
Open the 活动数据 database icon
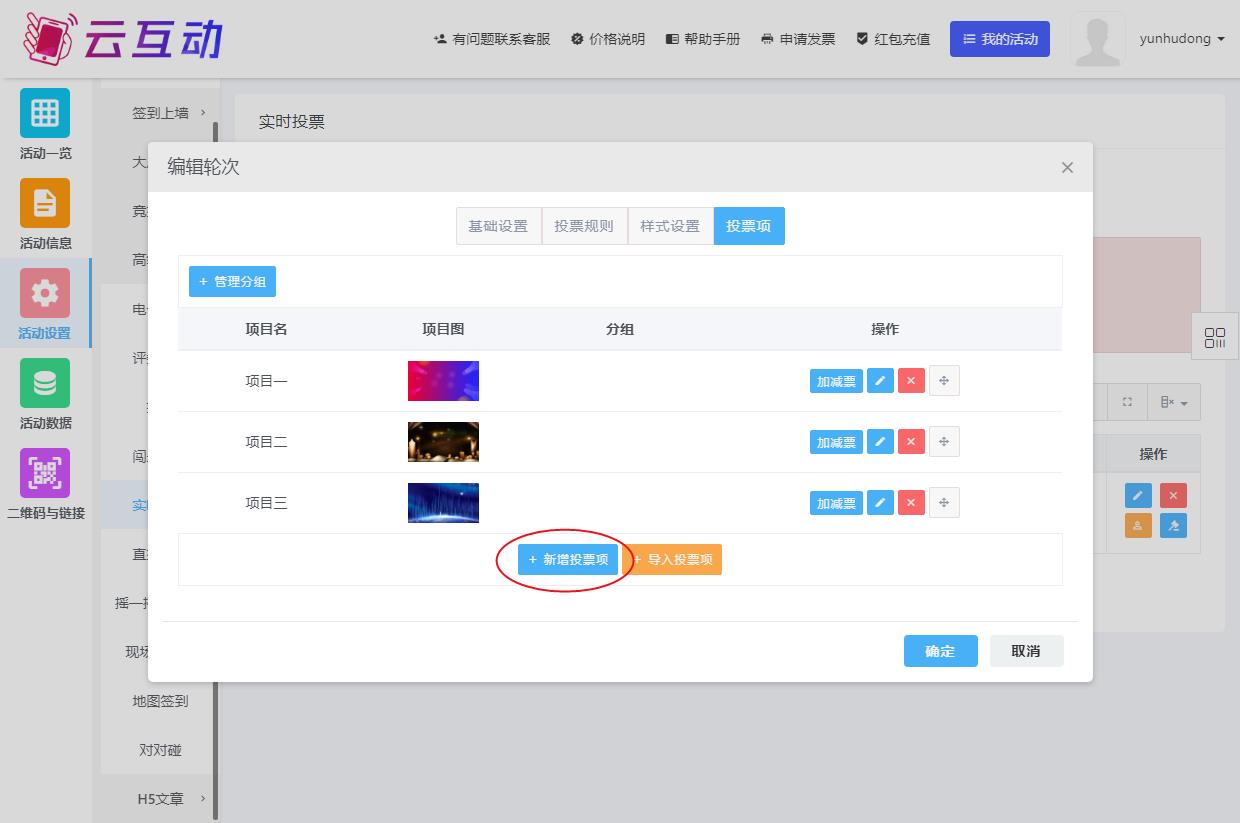point(45,383)
